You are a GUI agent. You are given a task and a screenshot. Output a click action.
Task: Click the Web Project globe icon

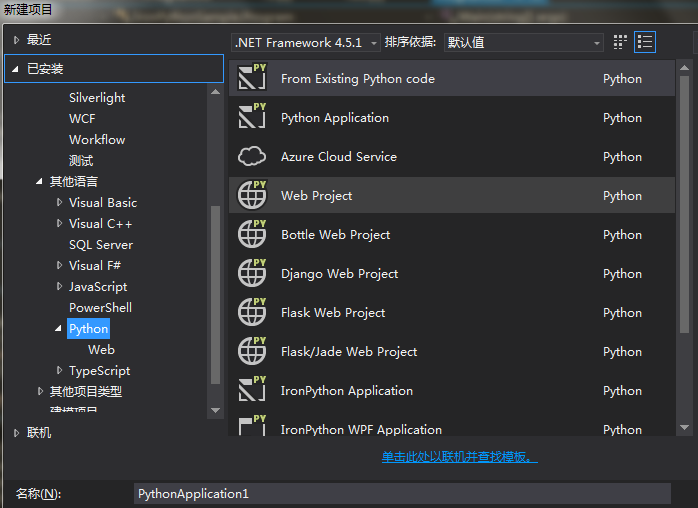click(252, 195)
